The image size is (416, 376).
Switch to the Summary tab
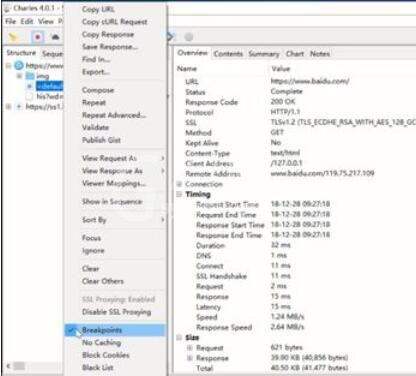264,54
